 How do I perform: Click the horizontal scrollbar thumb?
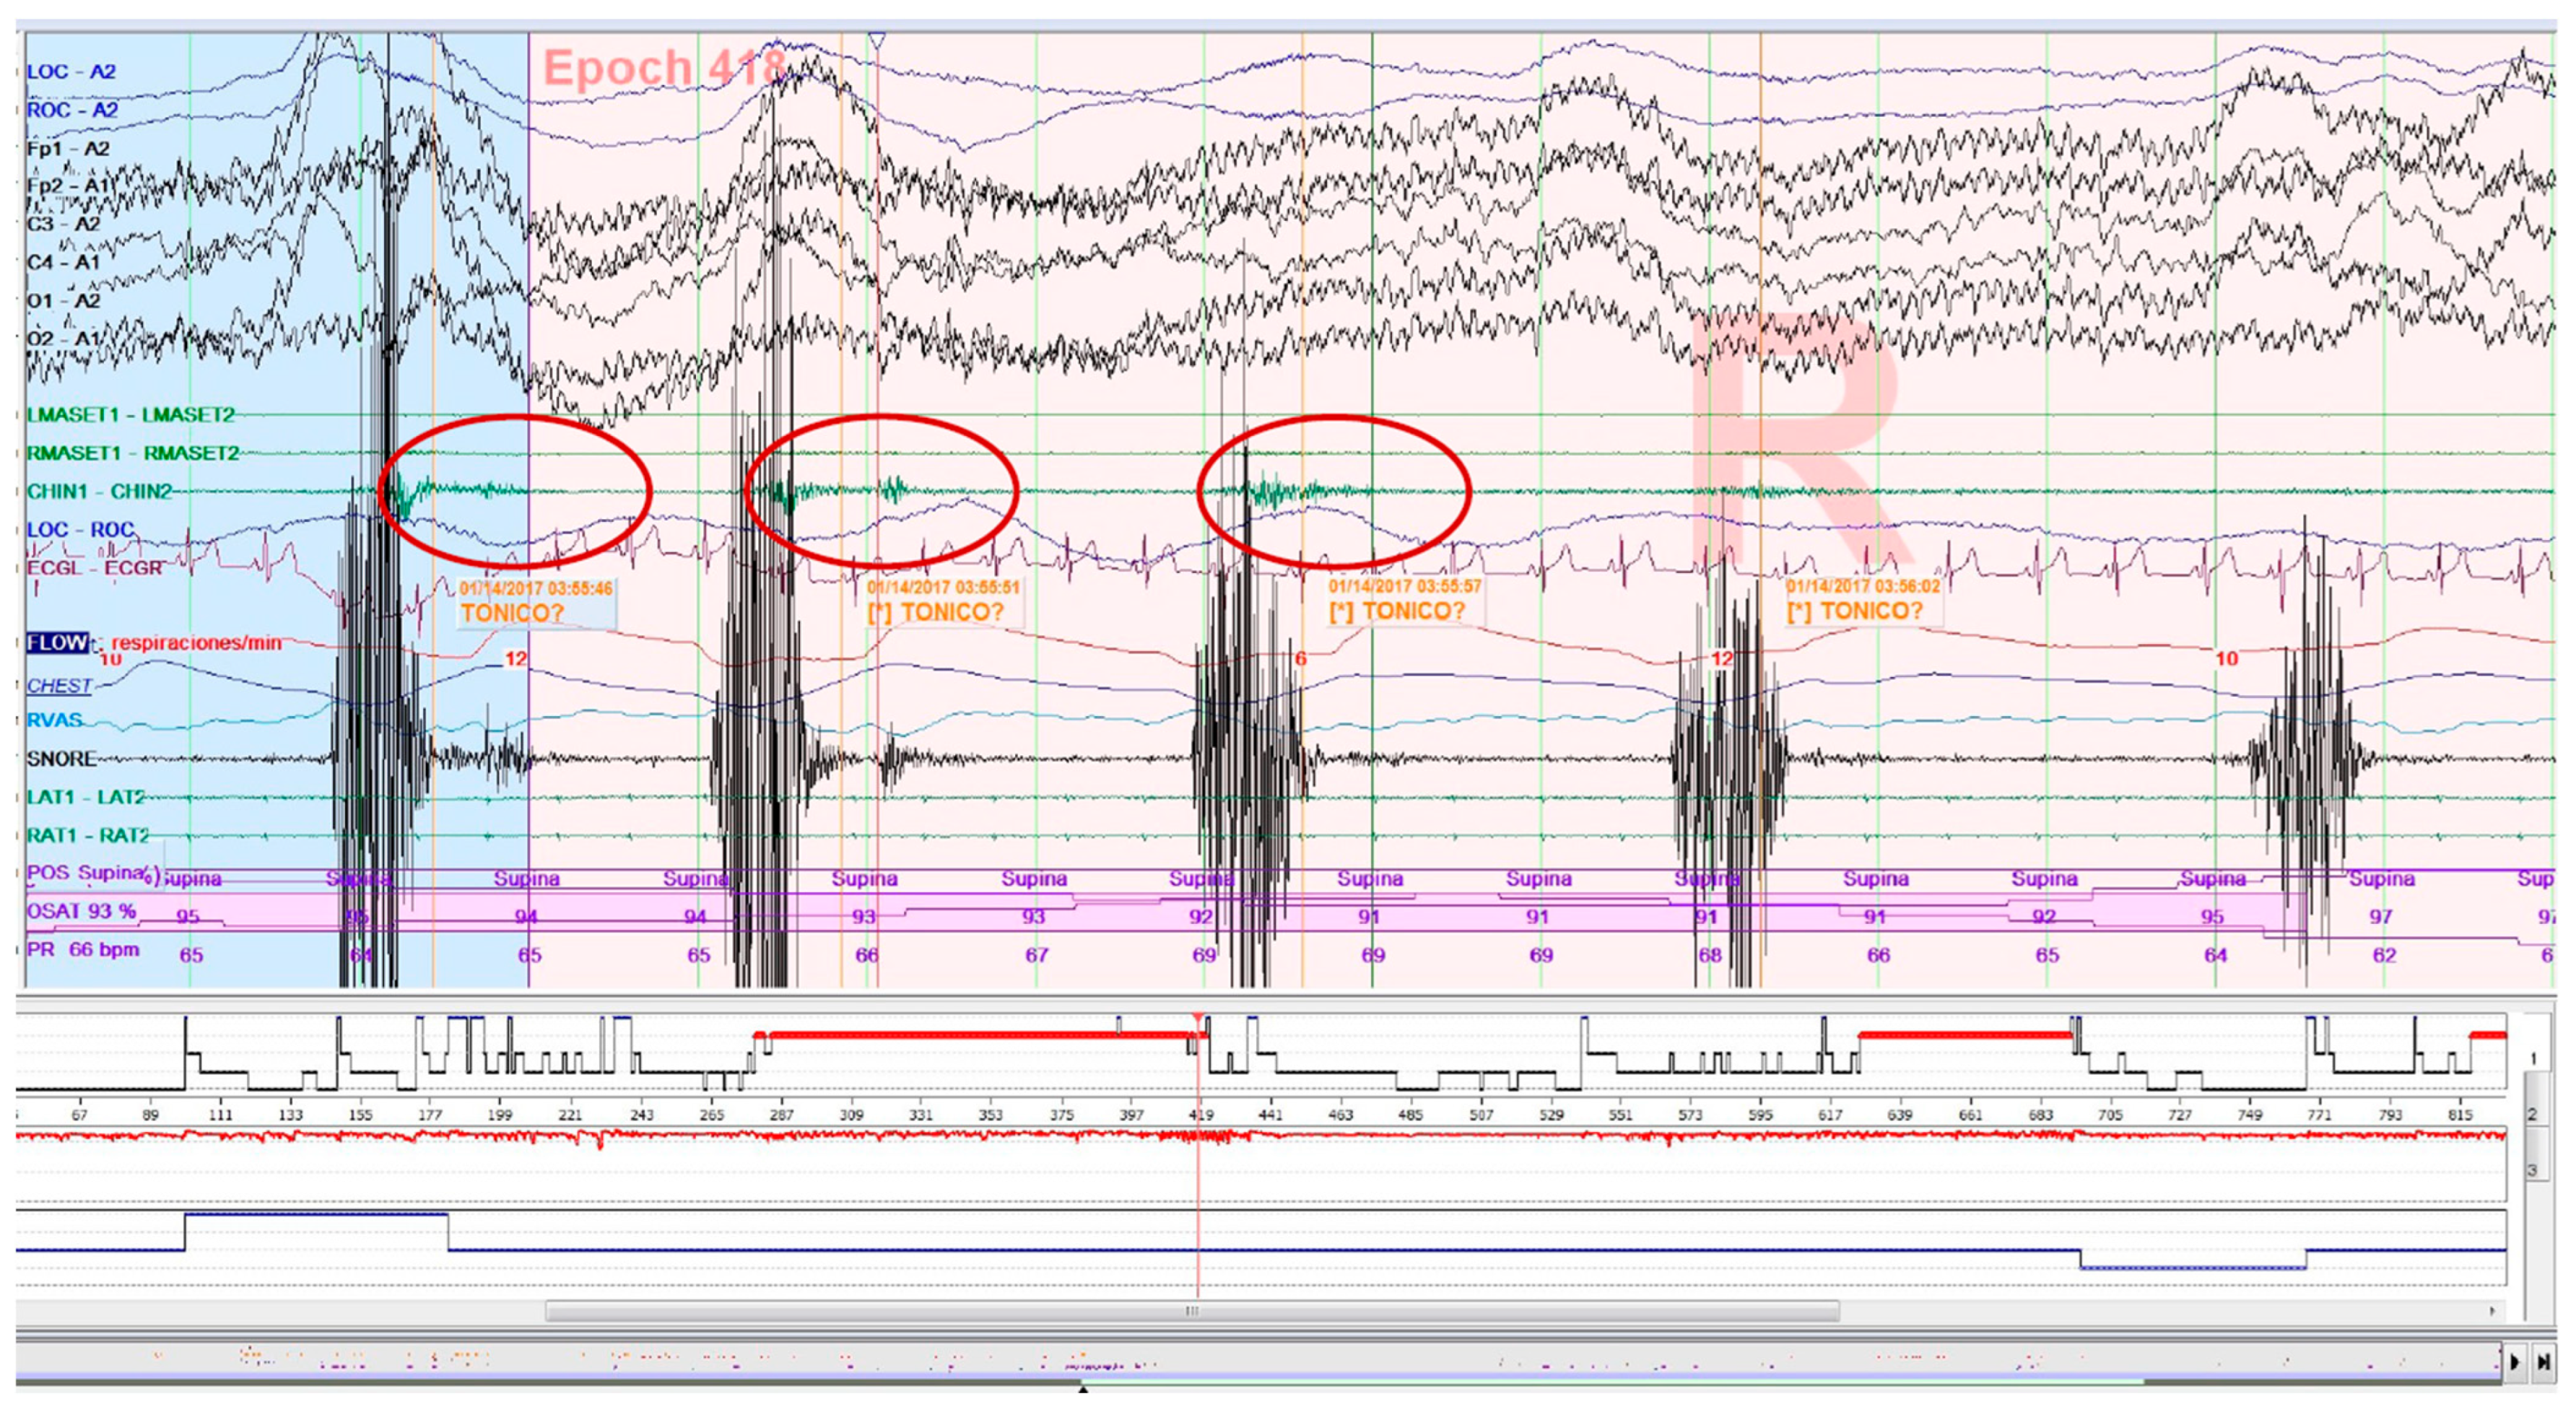(1192, 1310)
